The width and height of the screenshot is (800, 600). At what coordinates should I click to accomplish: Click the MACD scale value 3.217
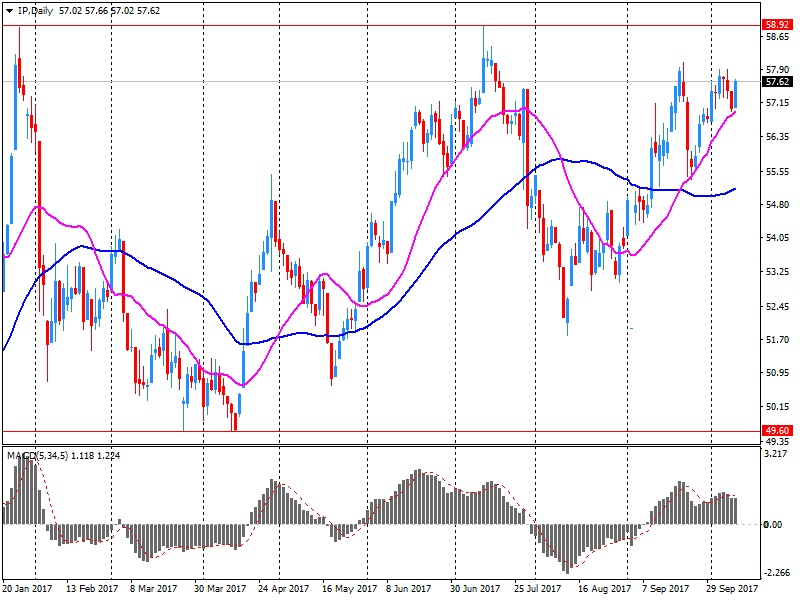[776, 454]
